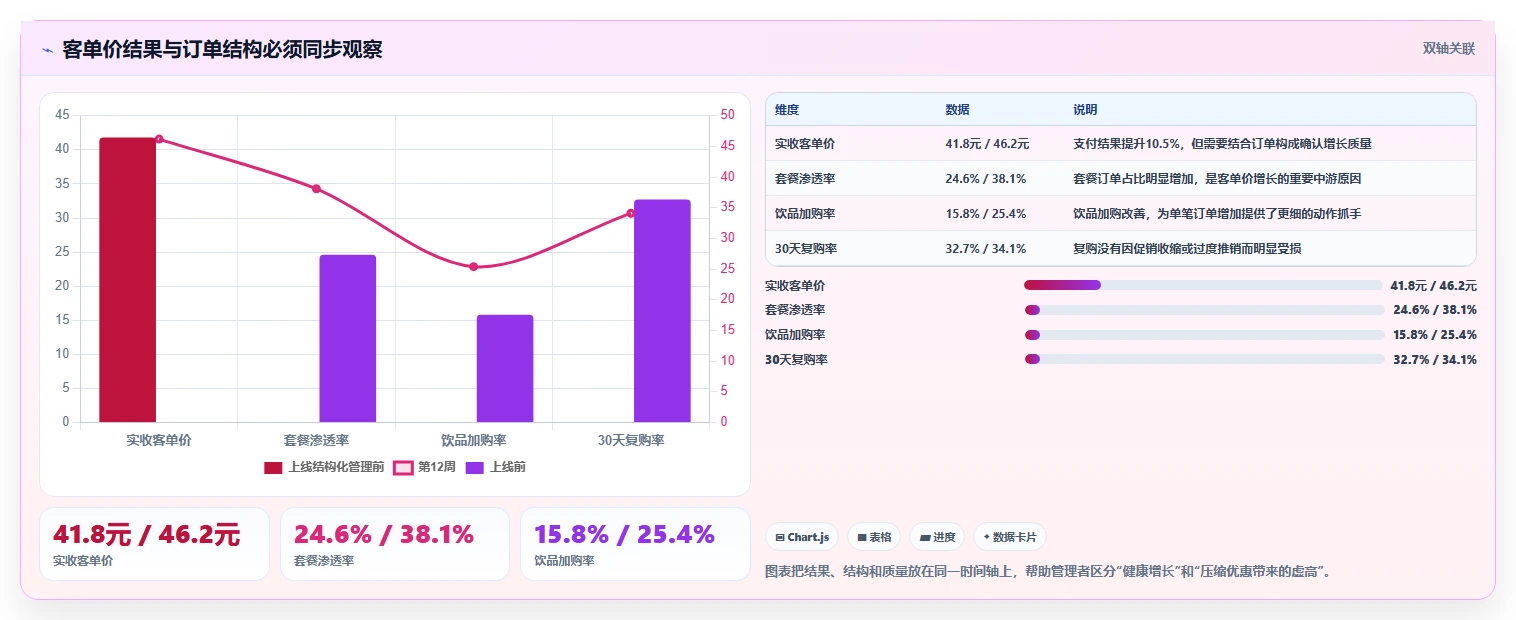Image resolution: width=1516 pixels, height=620 pixels.
Task: Click the red 实收客单价 bar
Action: (127, 280)
